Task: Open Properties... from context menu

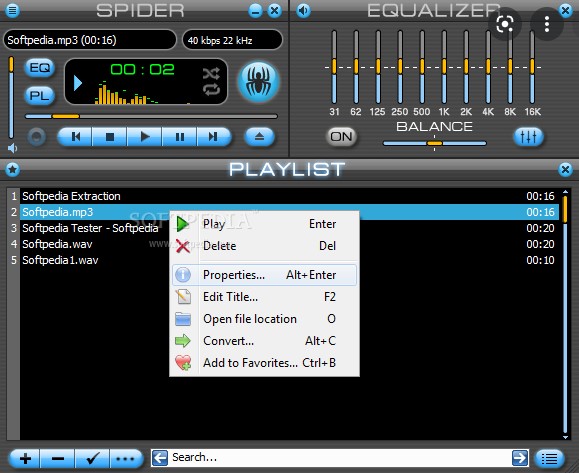Action: 264,275
